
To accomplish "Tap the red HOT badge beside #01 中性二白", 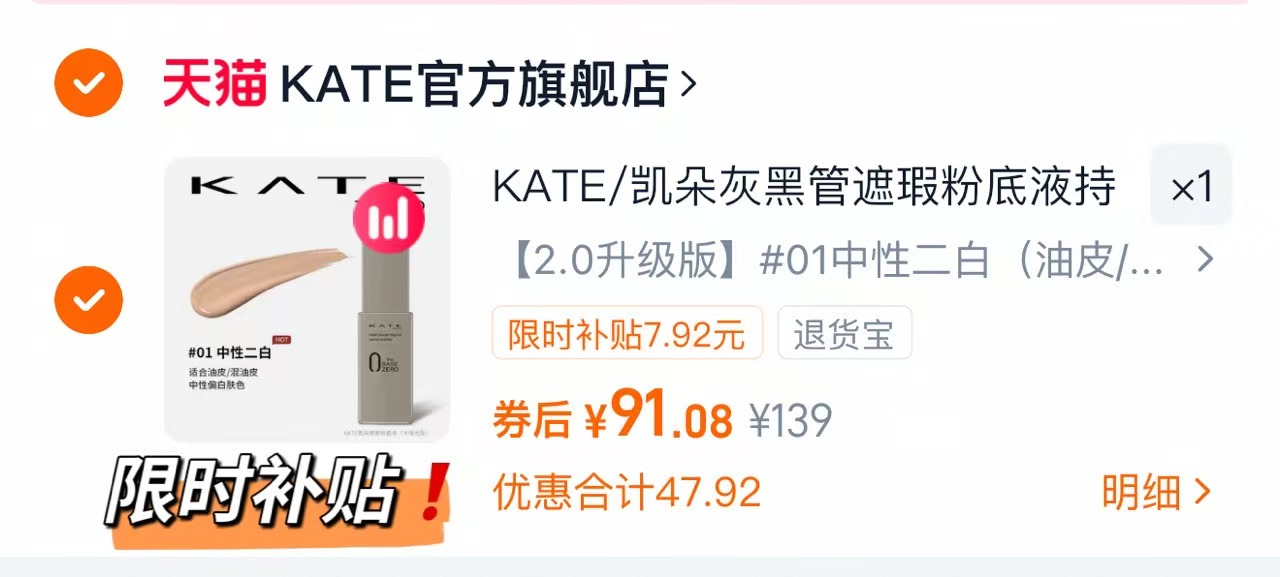I will click(283, 340).
